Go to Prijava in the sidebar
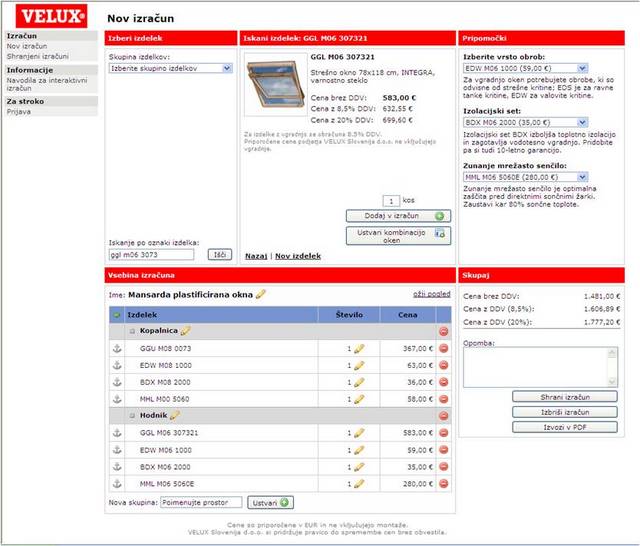The image size is (640, 546). tap(20, 112)
